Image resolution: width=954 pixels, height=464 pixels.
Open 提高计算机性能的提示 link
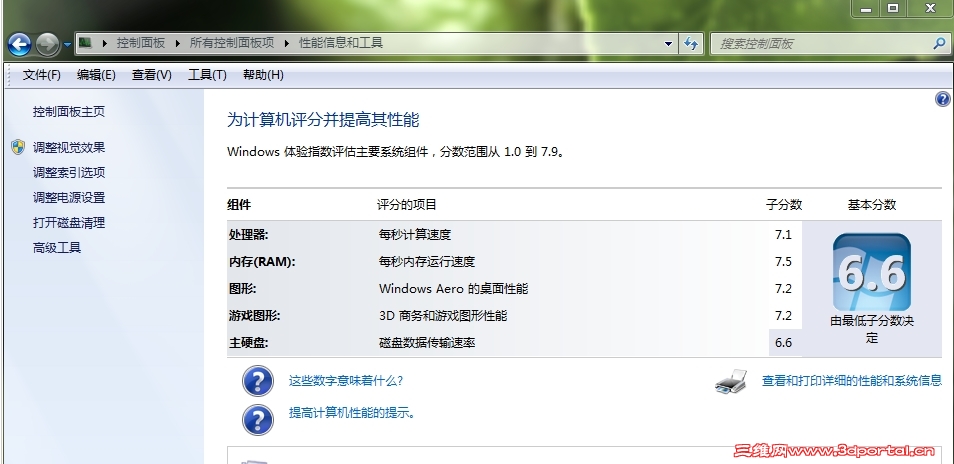coord(352,413)
